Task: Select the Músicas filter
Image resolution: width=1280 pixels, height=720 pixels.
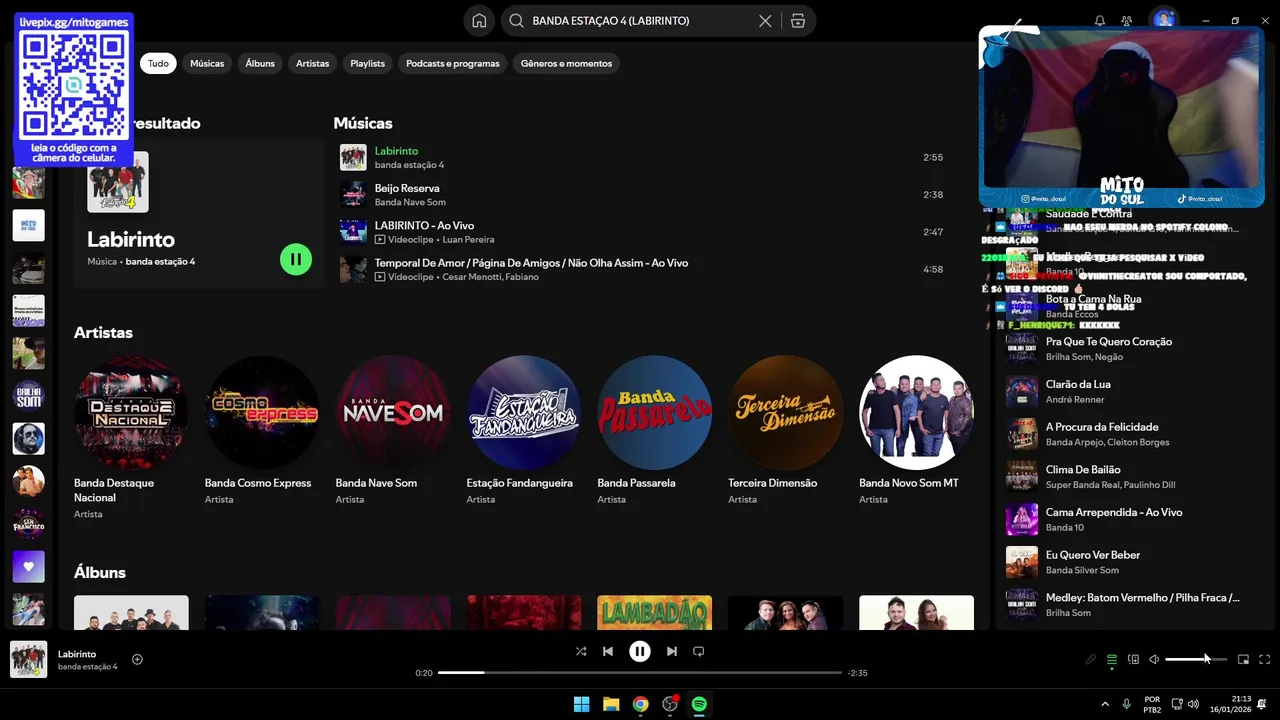Action: 207,63
